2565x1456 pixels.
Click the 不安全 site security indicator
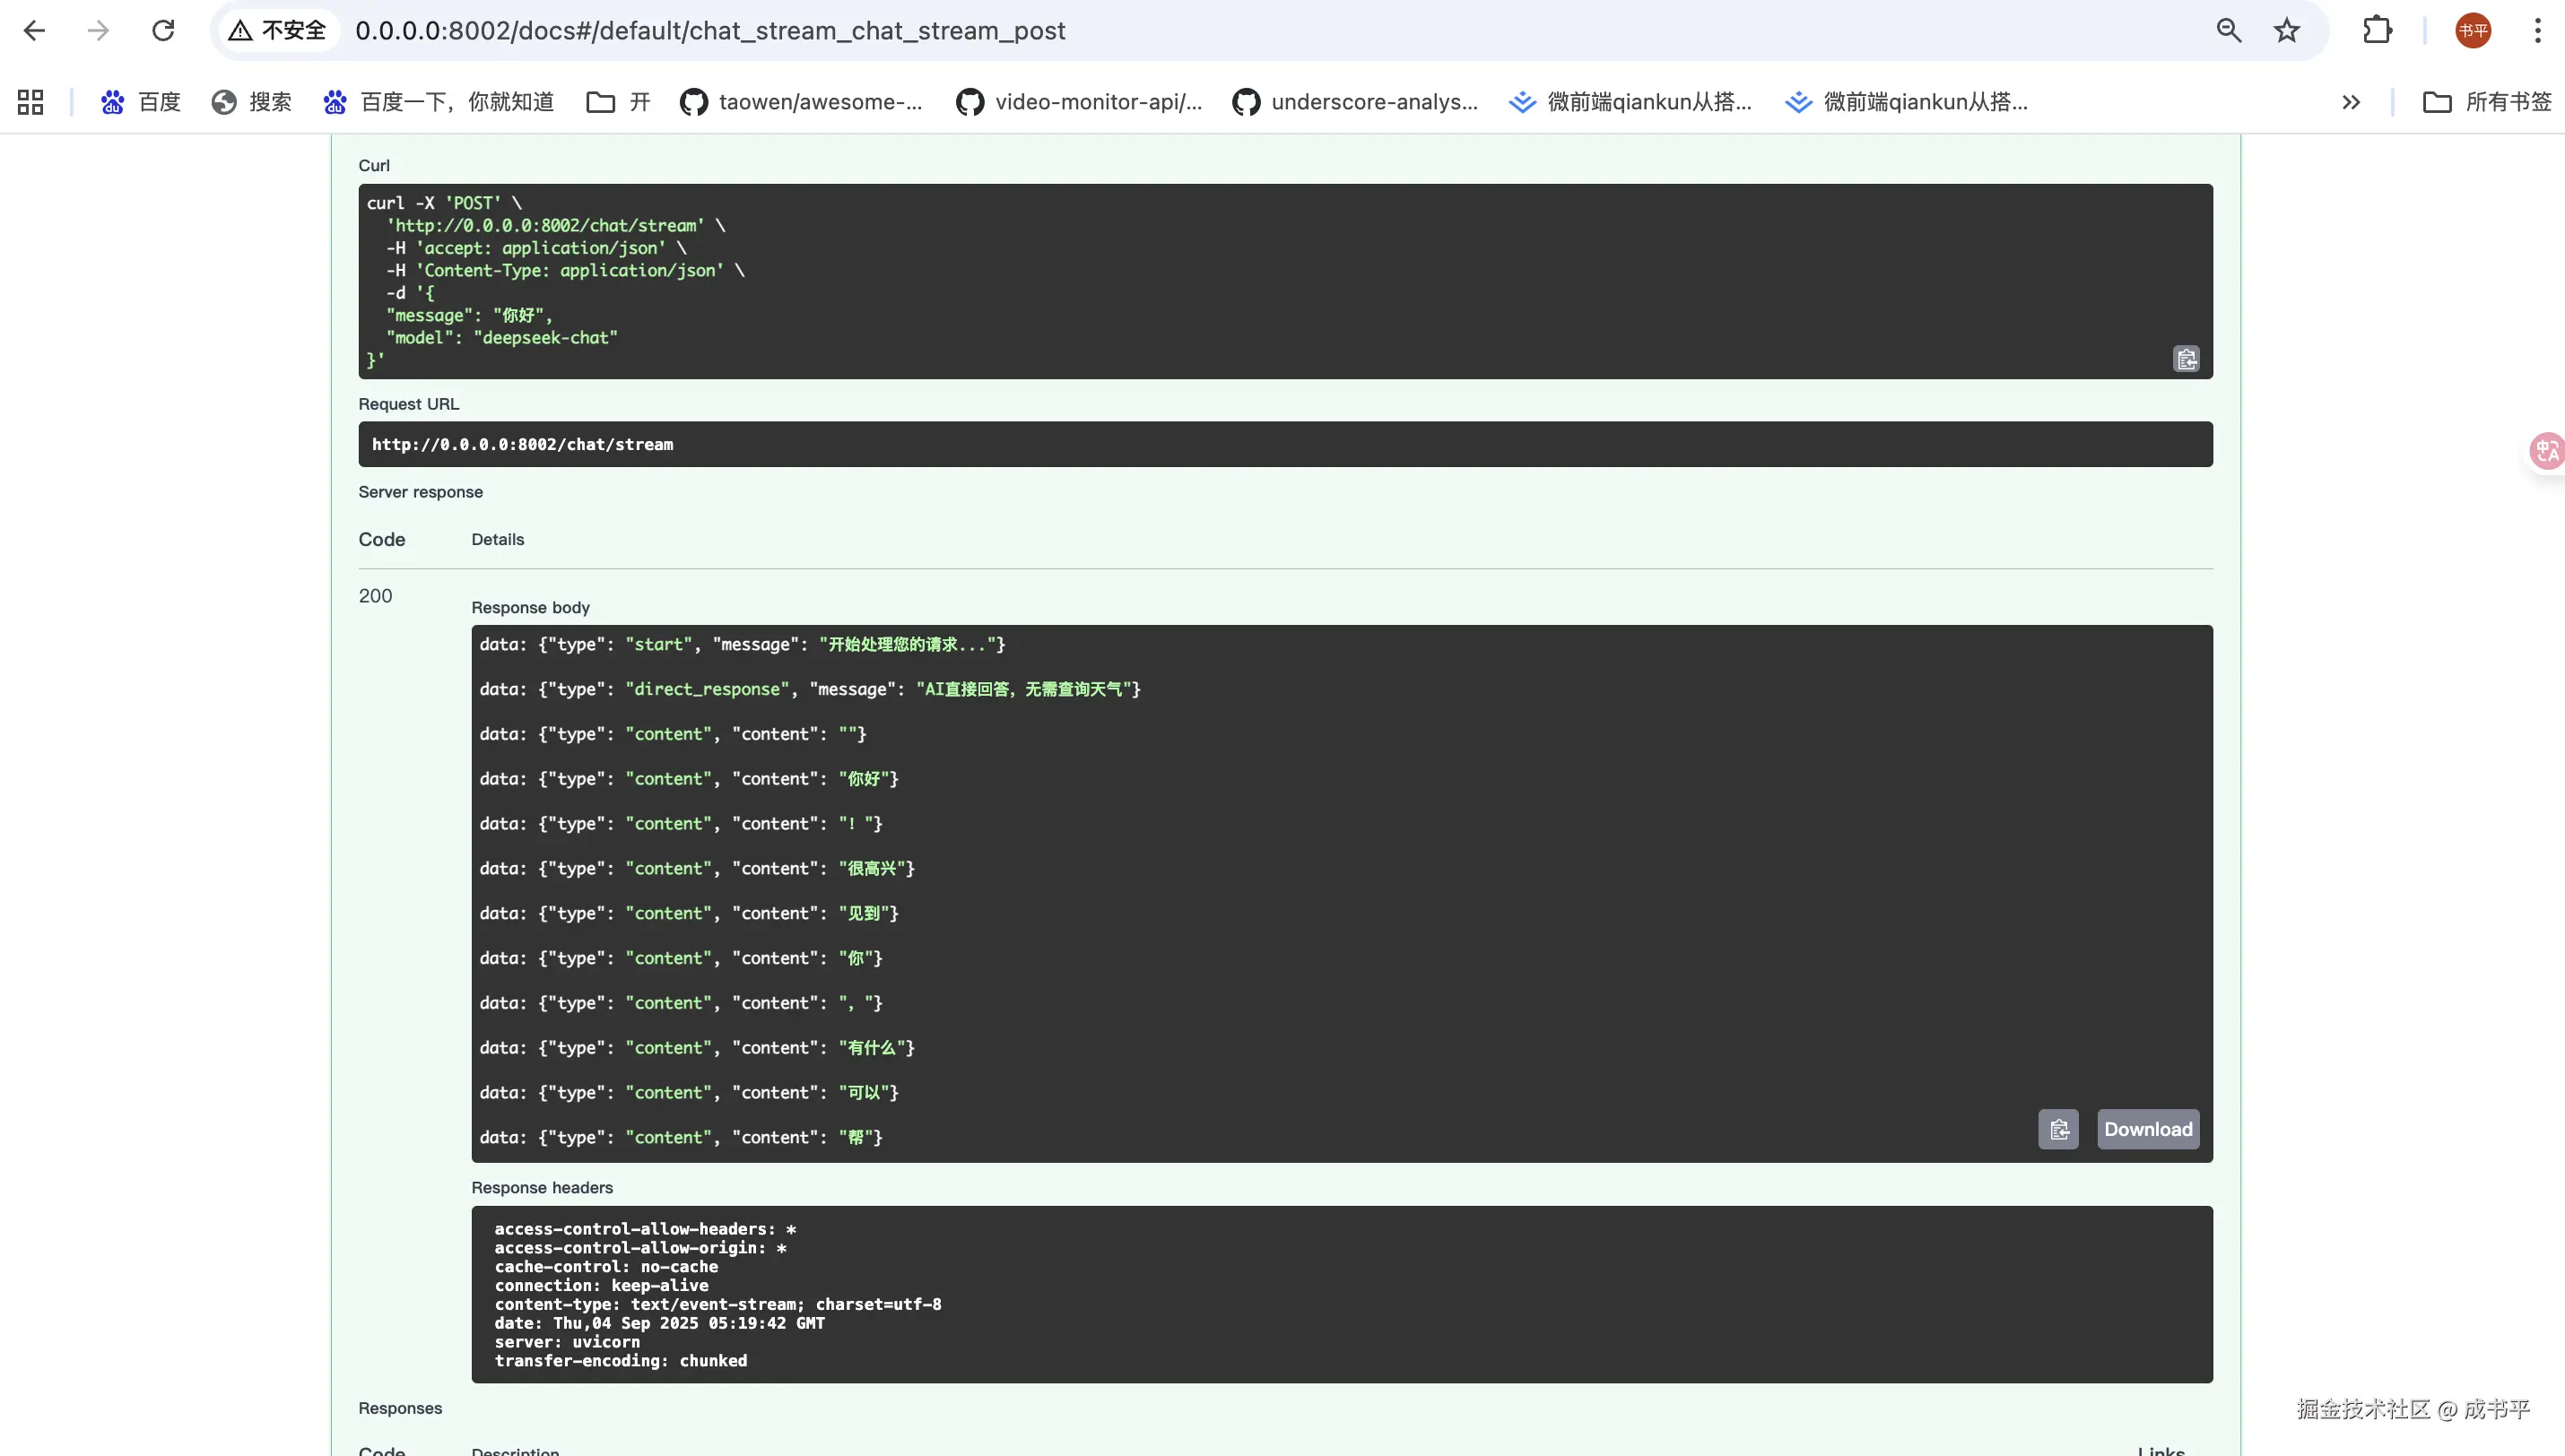277,31
